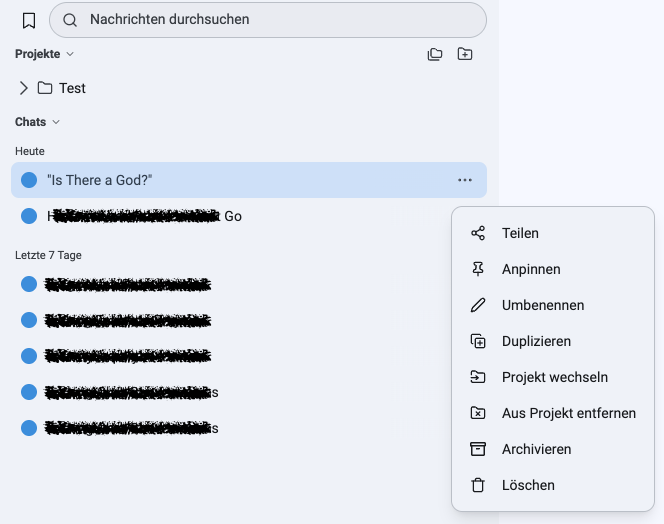
Task: Click the Test folder icon
Action: (x=45, y=88)
